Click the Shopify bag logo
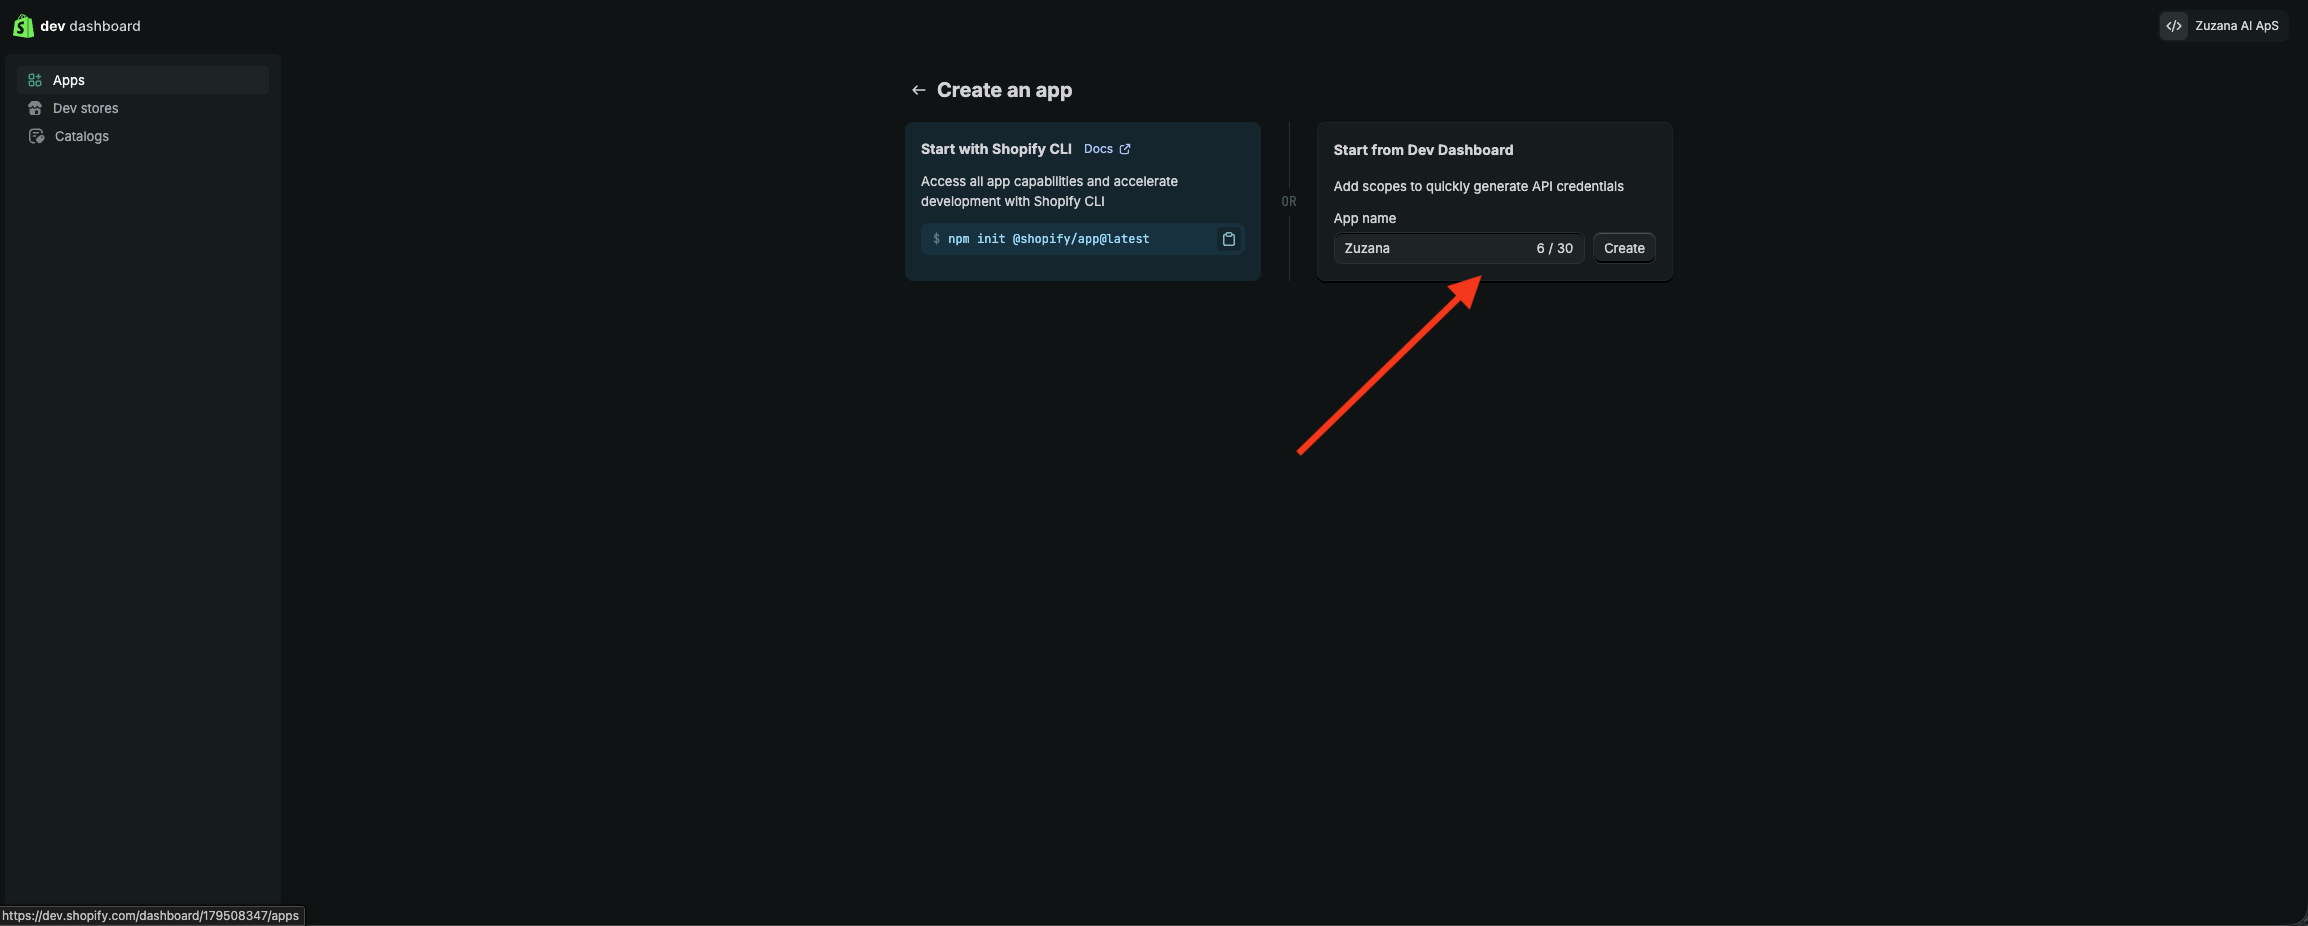 click(22, 26)
